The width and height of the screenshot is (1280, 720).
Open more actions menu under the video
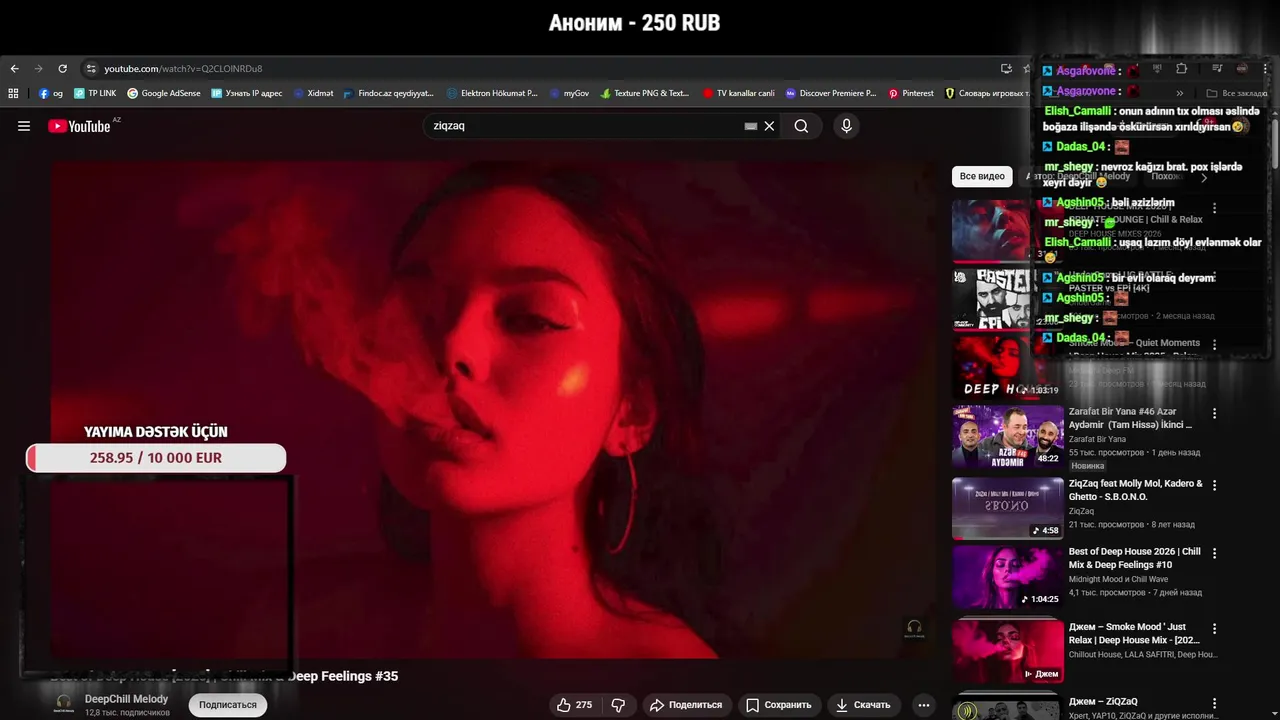pos(924,705)
